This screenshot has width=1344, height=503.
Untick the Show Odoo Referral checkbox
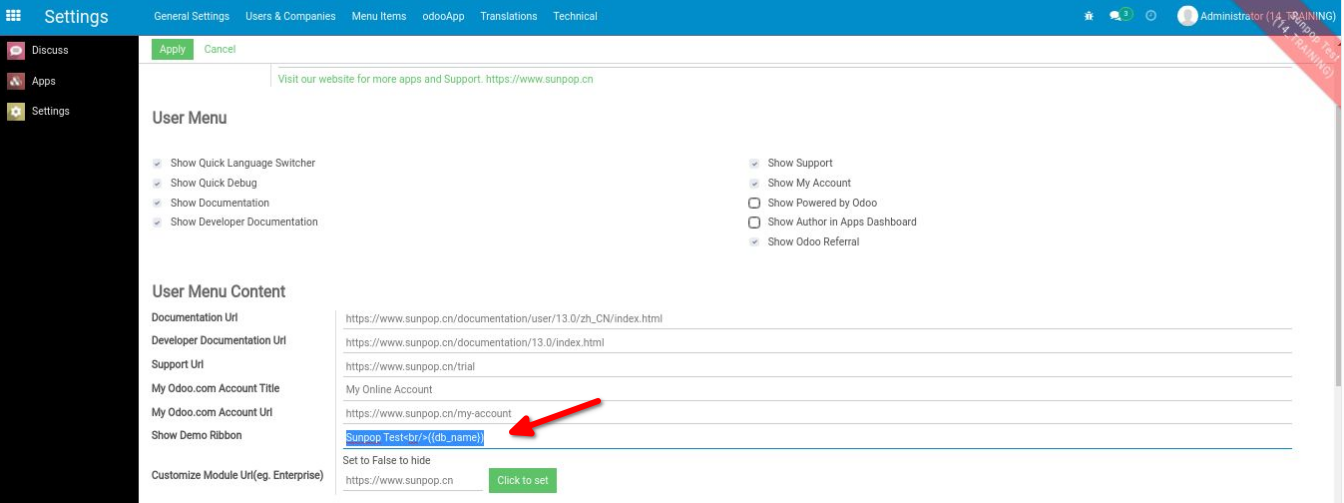point(755,242)
